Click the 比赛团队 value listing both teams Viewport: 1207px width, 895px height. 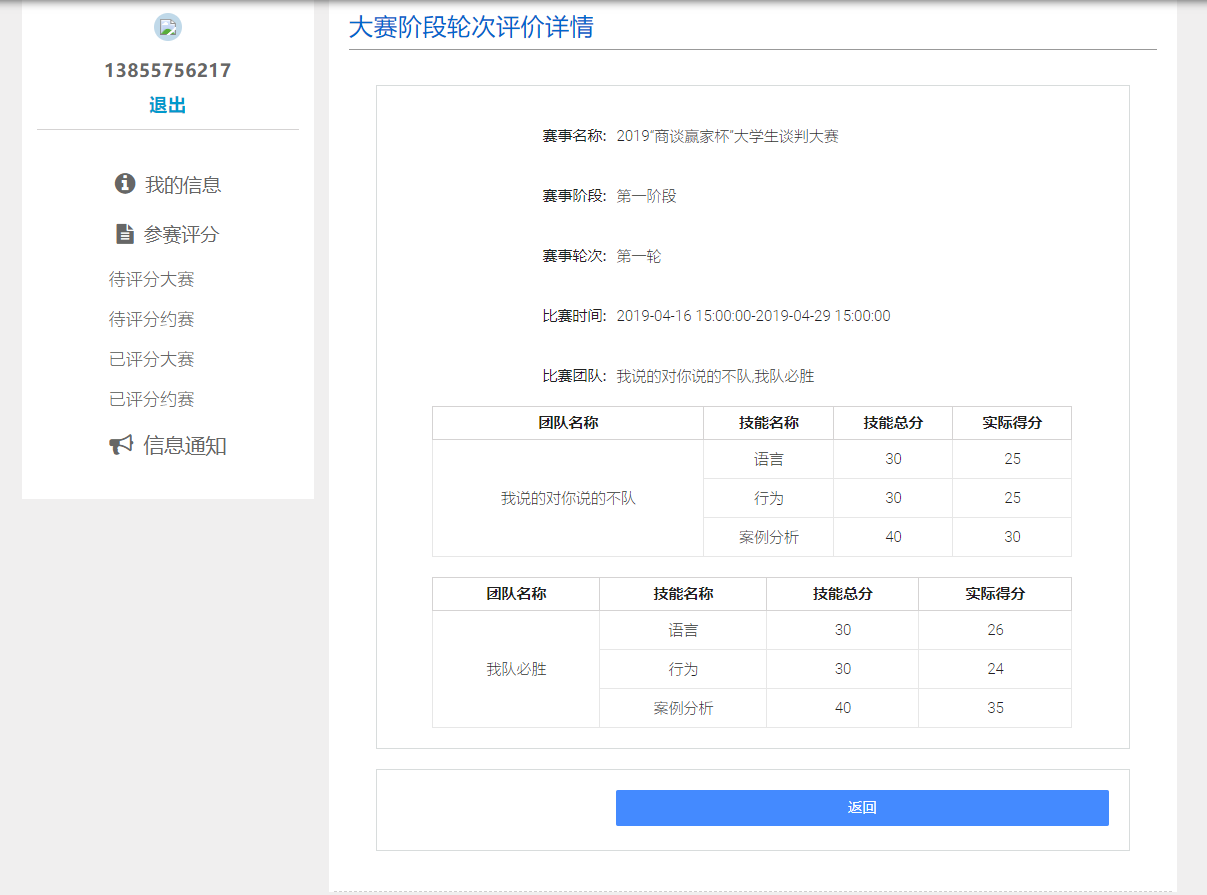[716, 376]
